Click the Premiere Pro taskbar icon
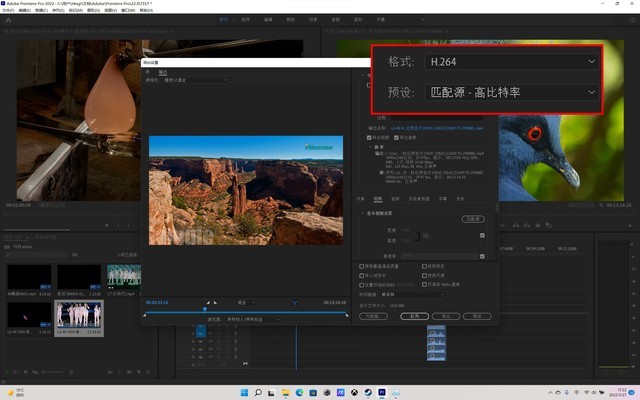 pyautogui.click(x=382, y=393)
